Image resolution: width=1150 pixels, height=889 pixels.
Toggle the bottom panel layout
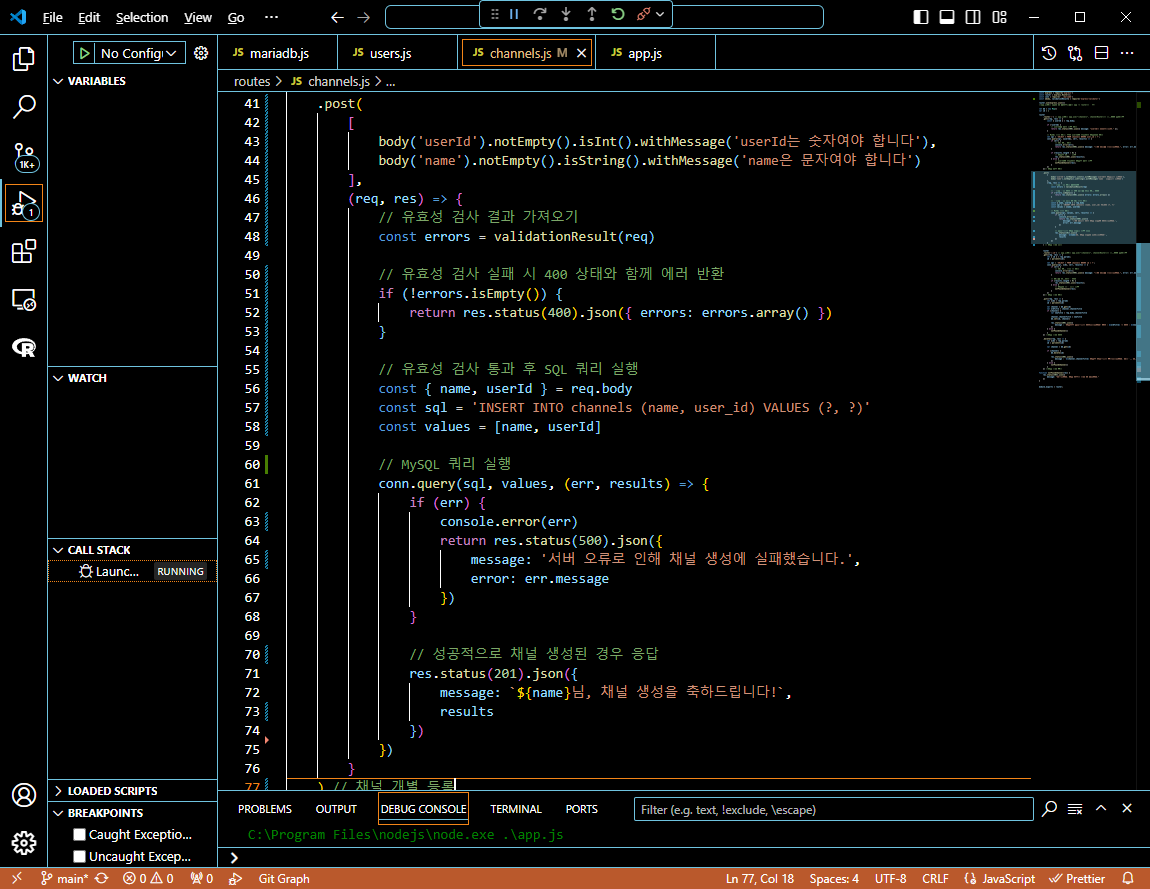click(x=947, y=18)
